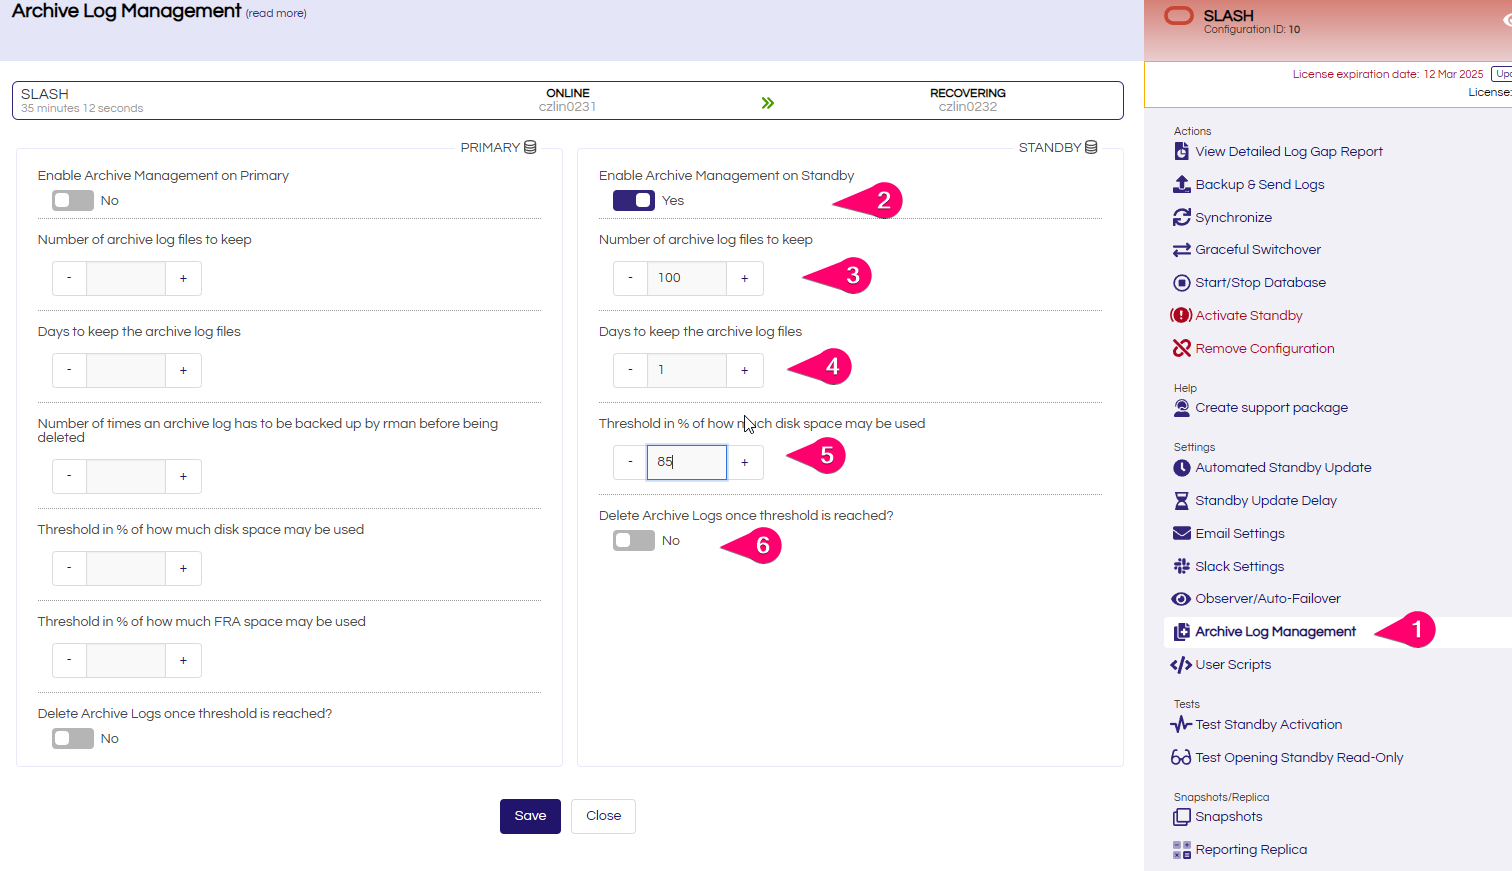Click the Email Settings envelope icon
Screen dimensions: 1512x871
click(1181, 533)
